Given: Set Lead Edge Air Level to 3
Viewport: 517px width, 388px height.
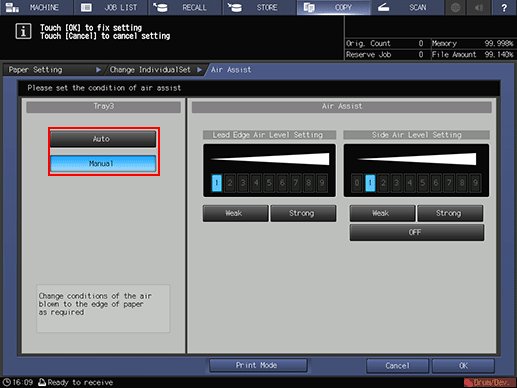Looking at the screenshot, I should click(243, 183).
